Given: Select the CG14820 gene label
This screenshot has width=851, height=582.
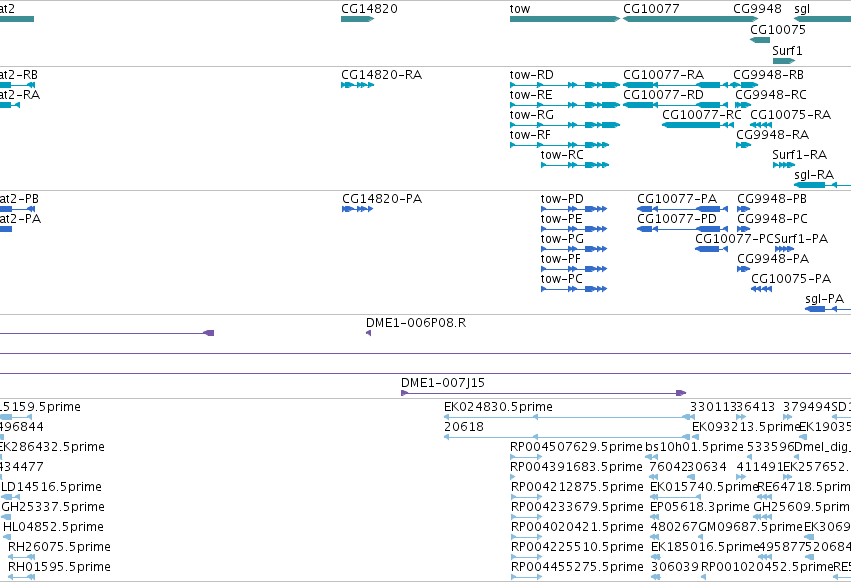Looking at the screenshot, I should pos(369,9).
